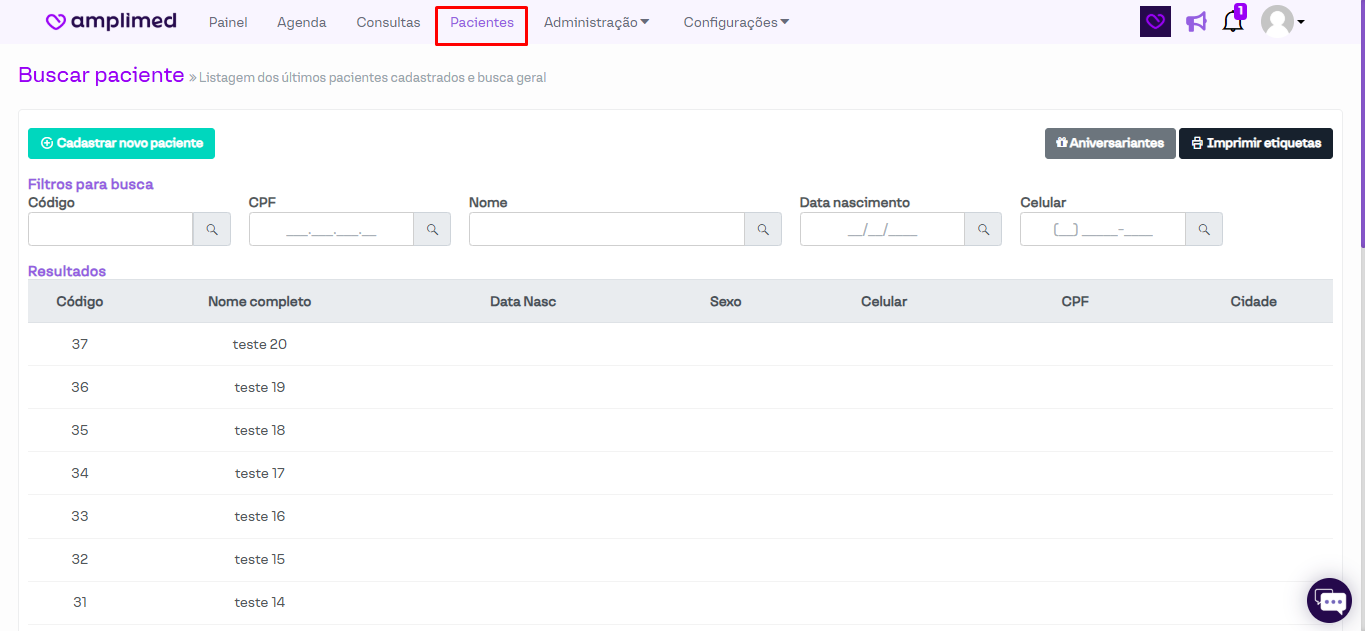Open the notifications bell
This screenshot has width=1365, height=631.
click(1233, 22)
